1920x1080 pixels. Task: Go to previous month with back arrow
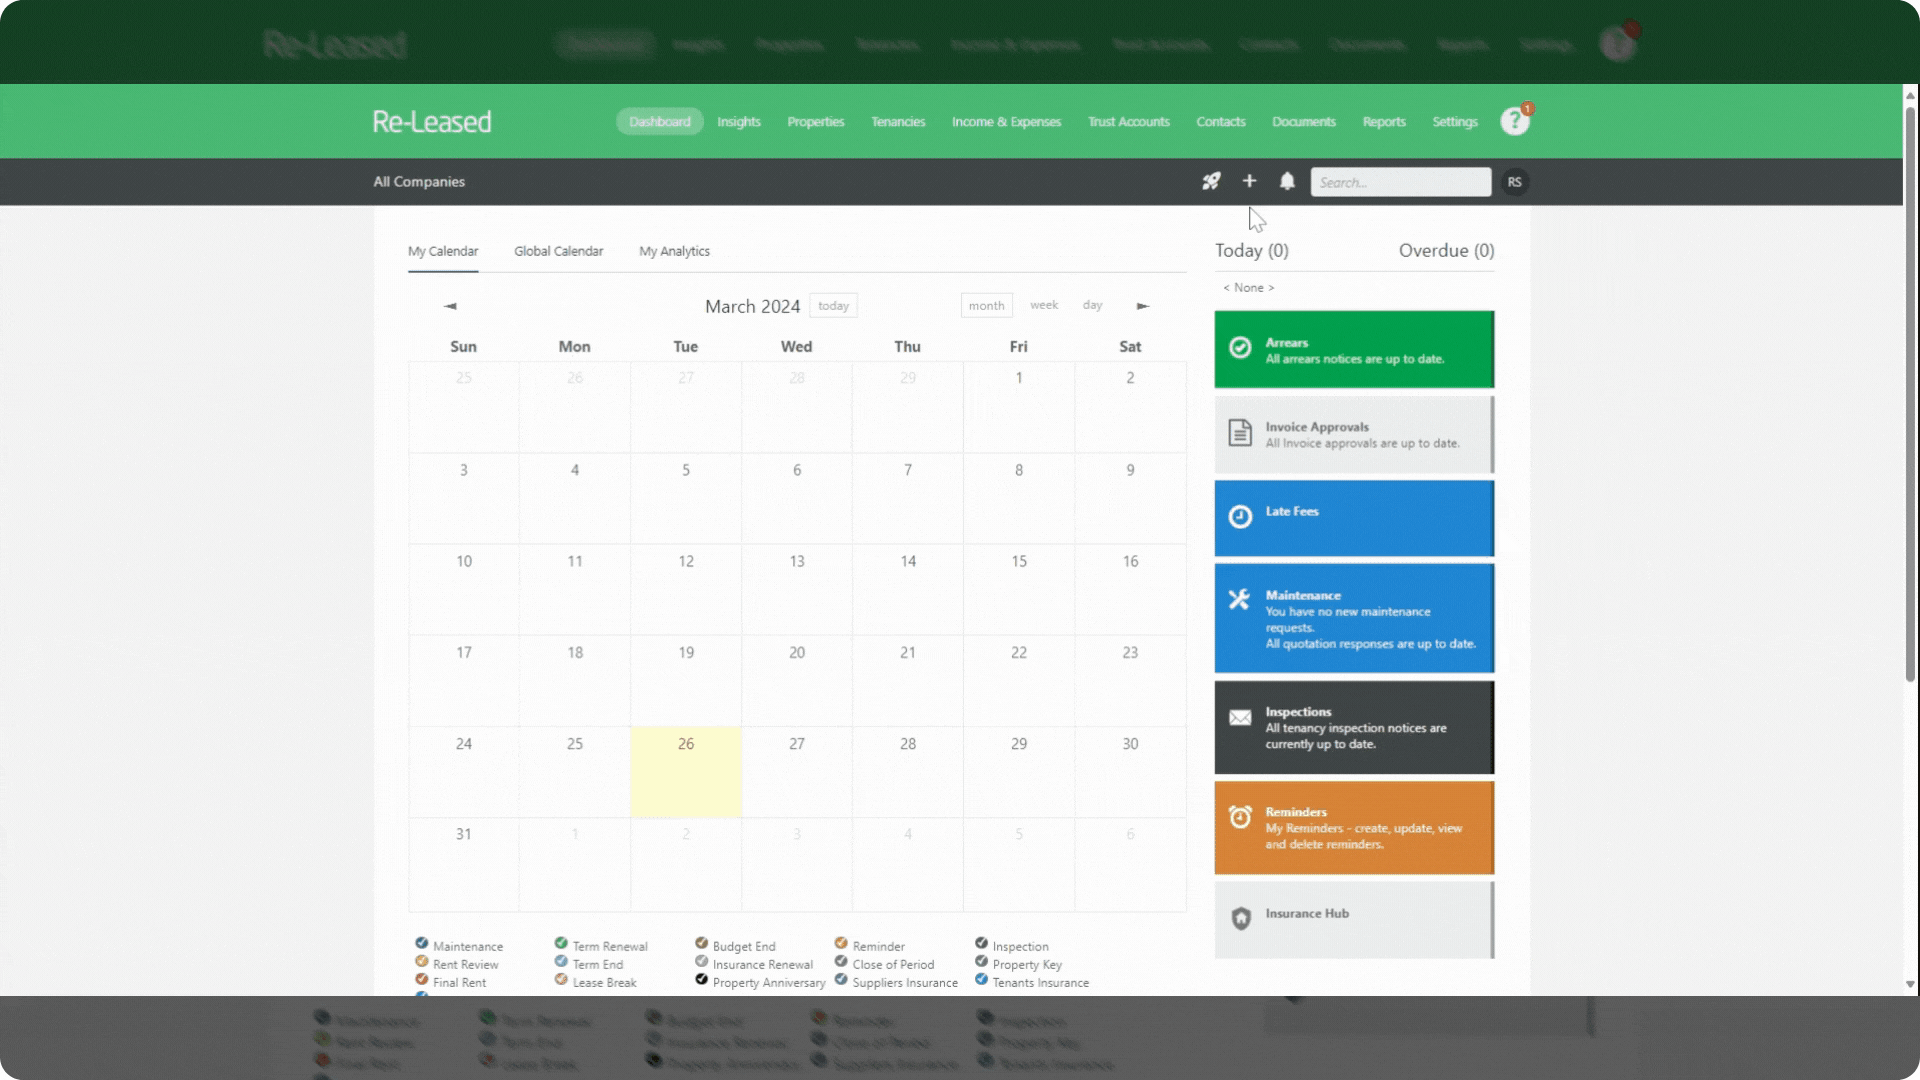[x=451, y=306]
